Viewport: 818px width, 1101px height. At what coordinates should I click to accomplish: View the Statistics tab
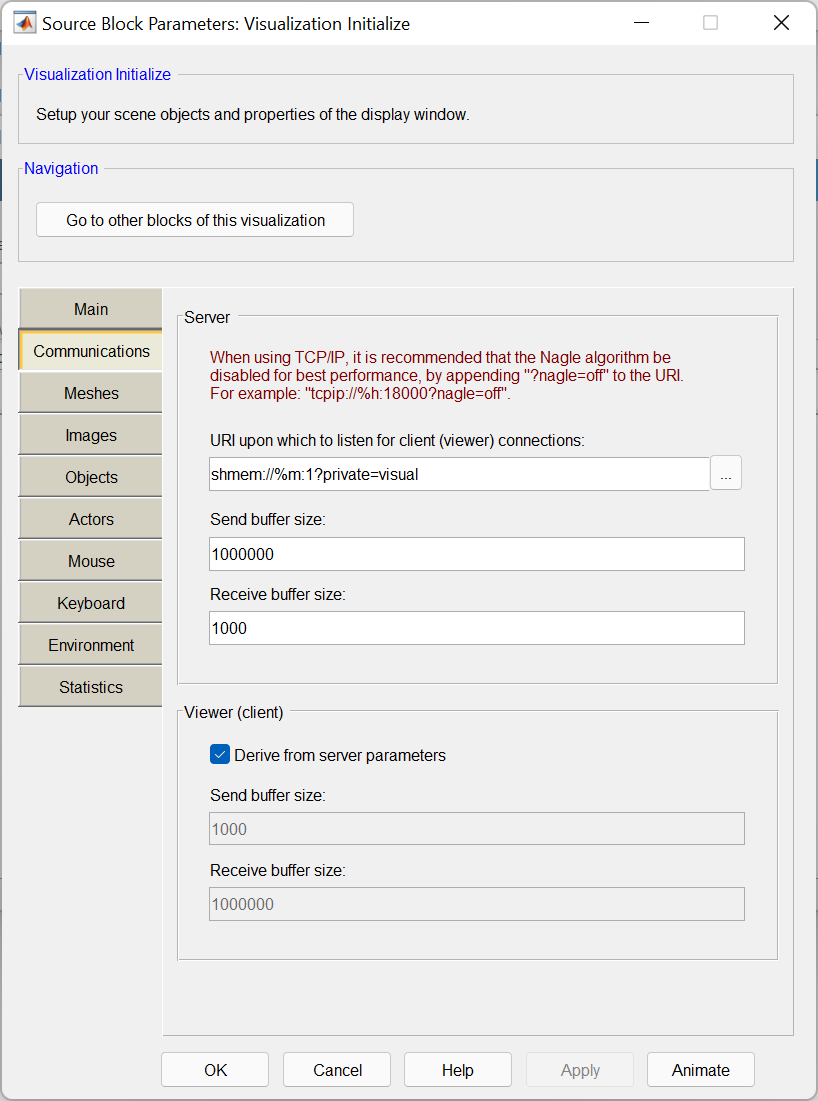coord(91,687)
